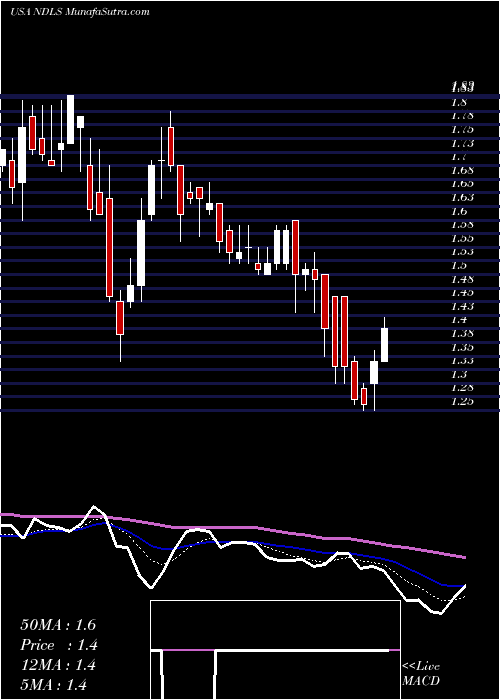This screenshot has height=700, width=500.
Task: Select the 12MA : 1.4 legend entry
Action: pos(58,665)
